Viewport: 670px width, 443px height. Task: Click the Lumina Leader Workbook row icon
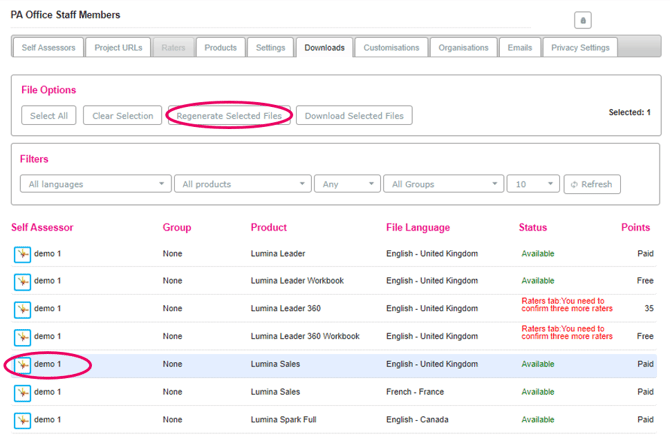(22, 282)
